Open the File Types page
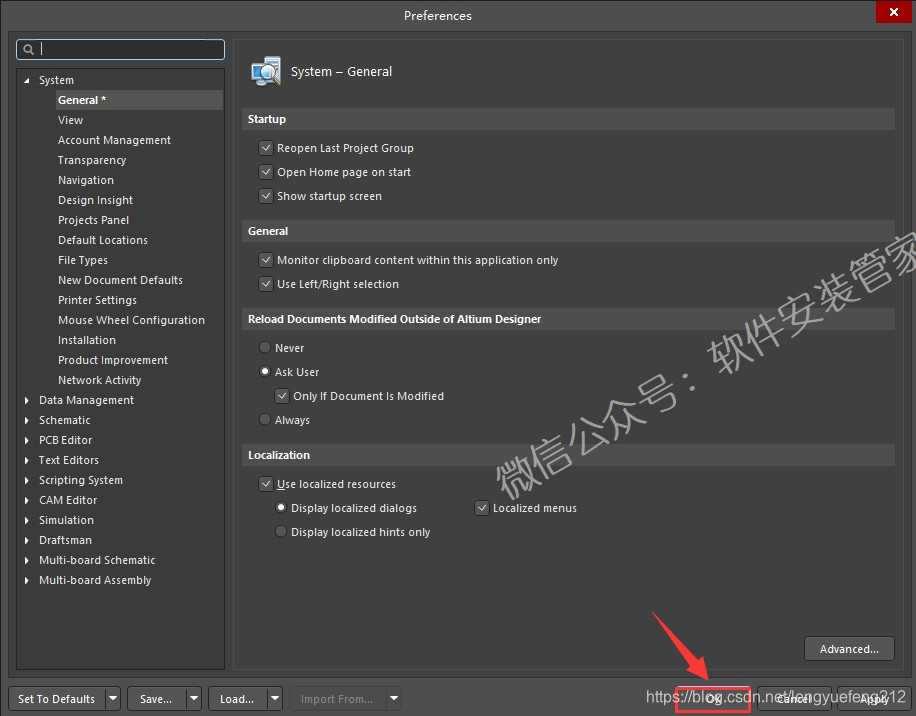Image resolution: width=916 pixels, height=716 pixels. click(82, 260)
